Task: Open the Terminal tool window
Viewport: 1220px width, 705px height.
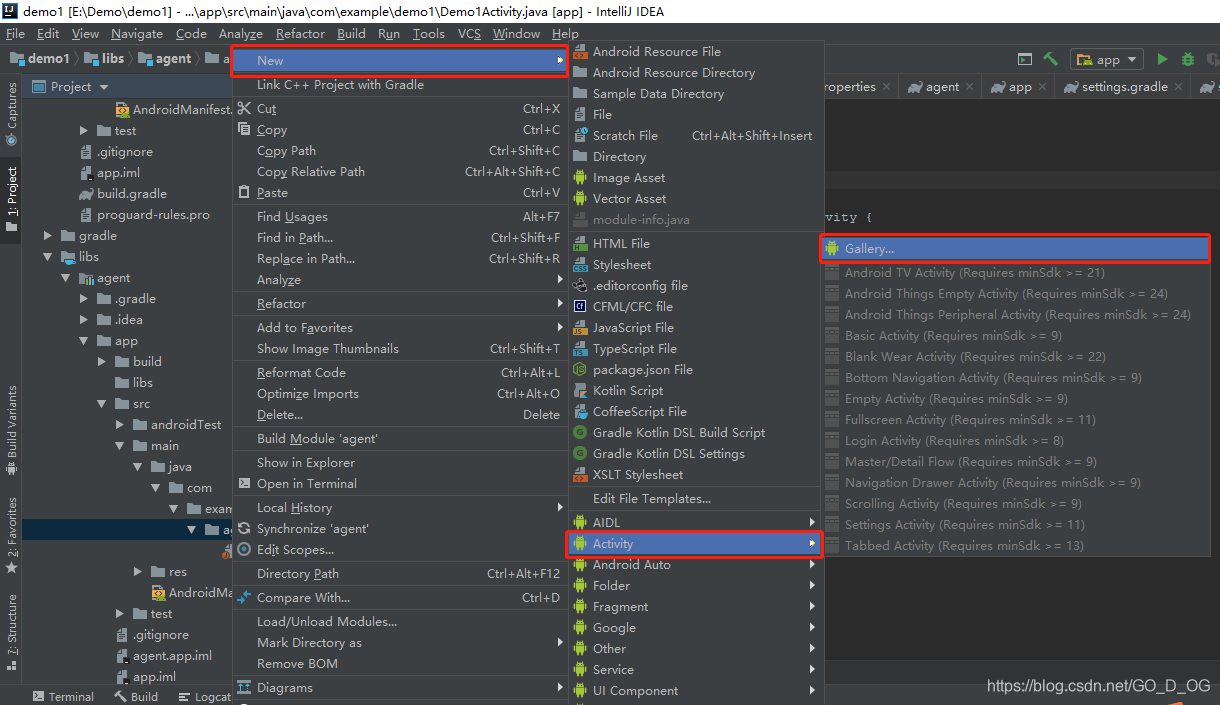Action: (62, 697)
